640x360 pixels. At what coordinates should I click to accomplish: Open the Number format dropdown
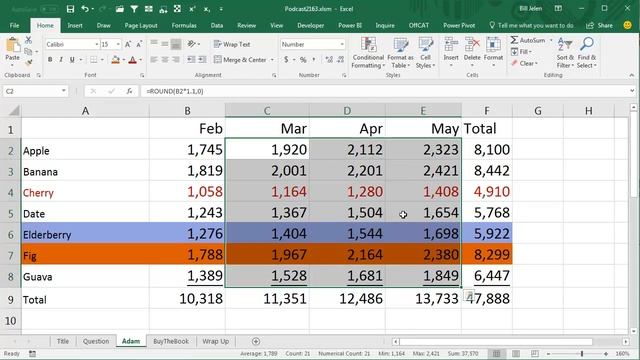342,44
